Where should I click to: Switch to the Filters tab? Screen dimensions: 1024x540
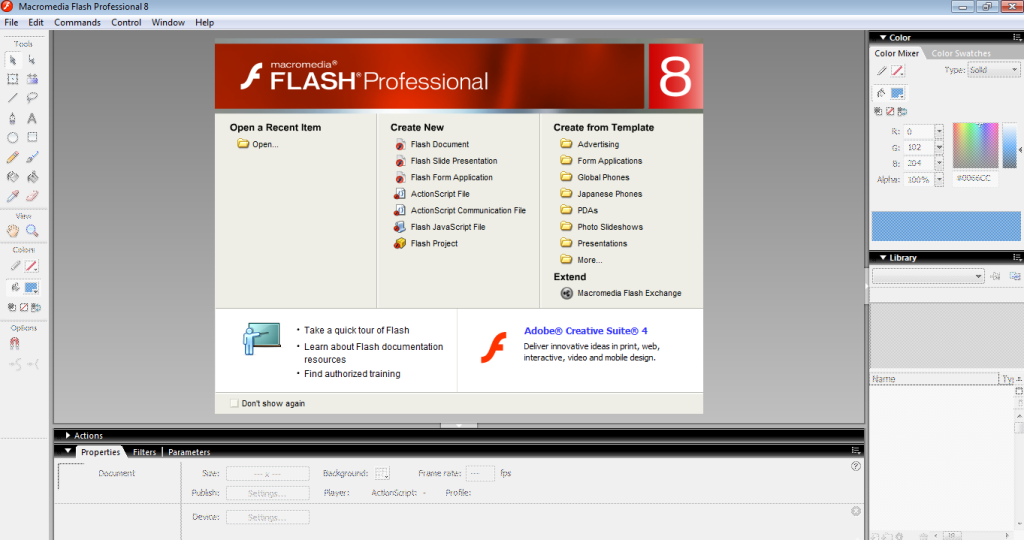click(x=144, y=452)
